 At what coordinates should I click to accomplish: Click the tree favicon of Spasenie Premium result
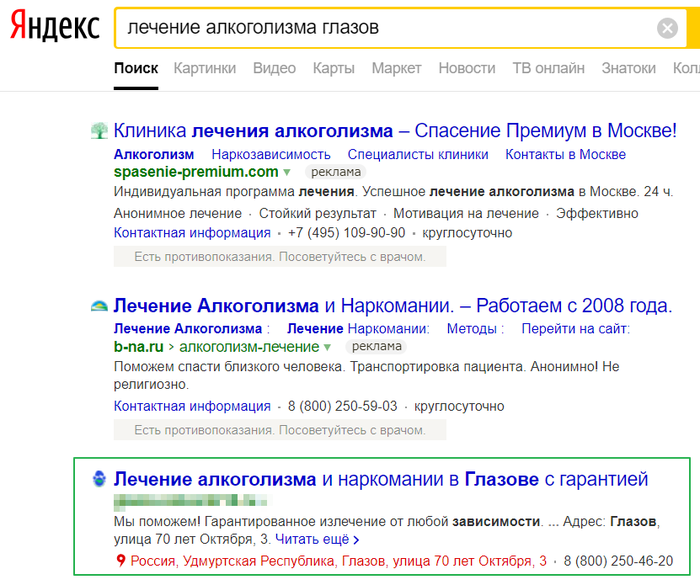point(100,131)
